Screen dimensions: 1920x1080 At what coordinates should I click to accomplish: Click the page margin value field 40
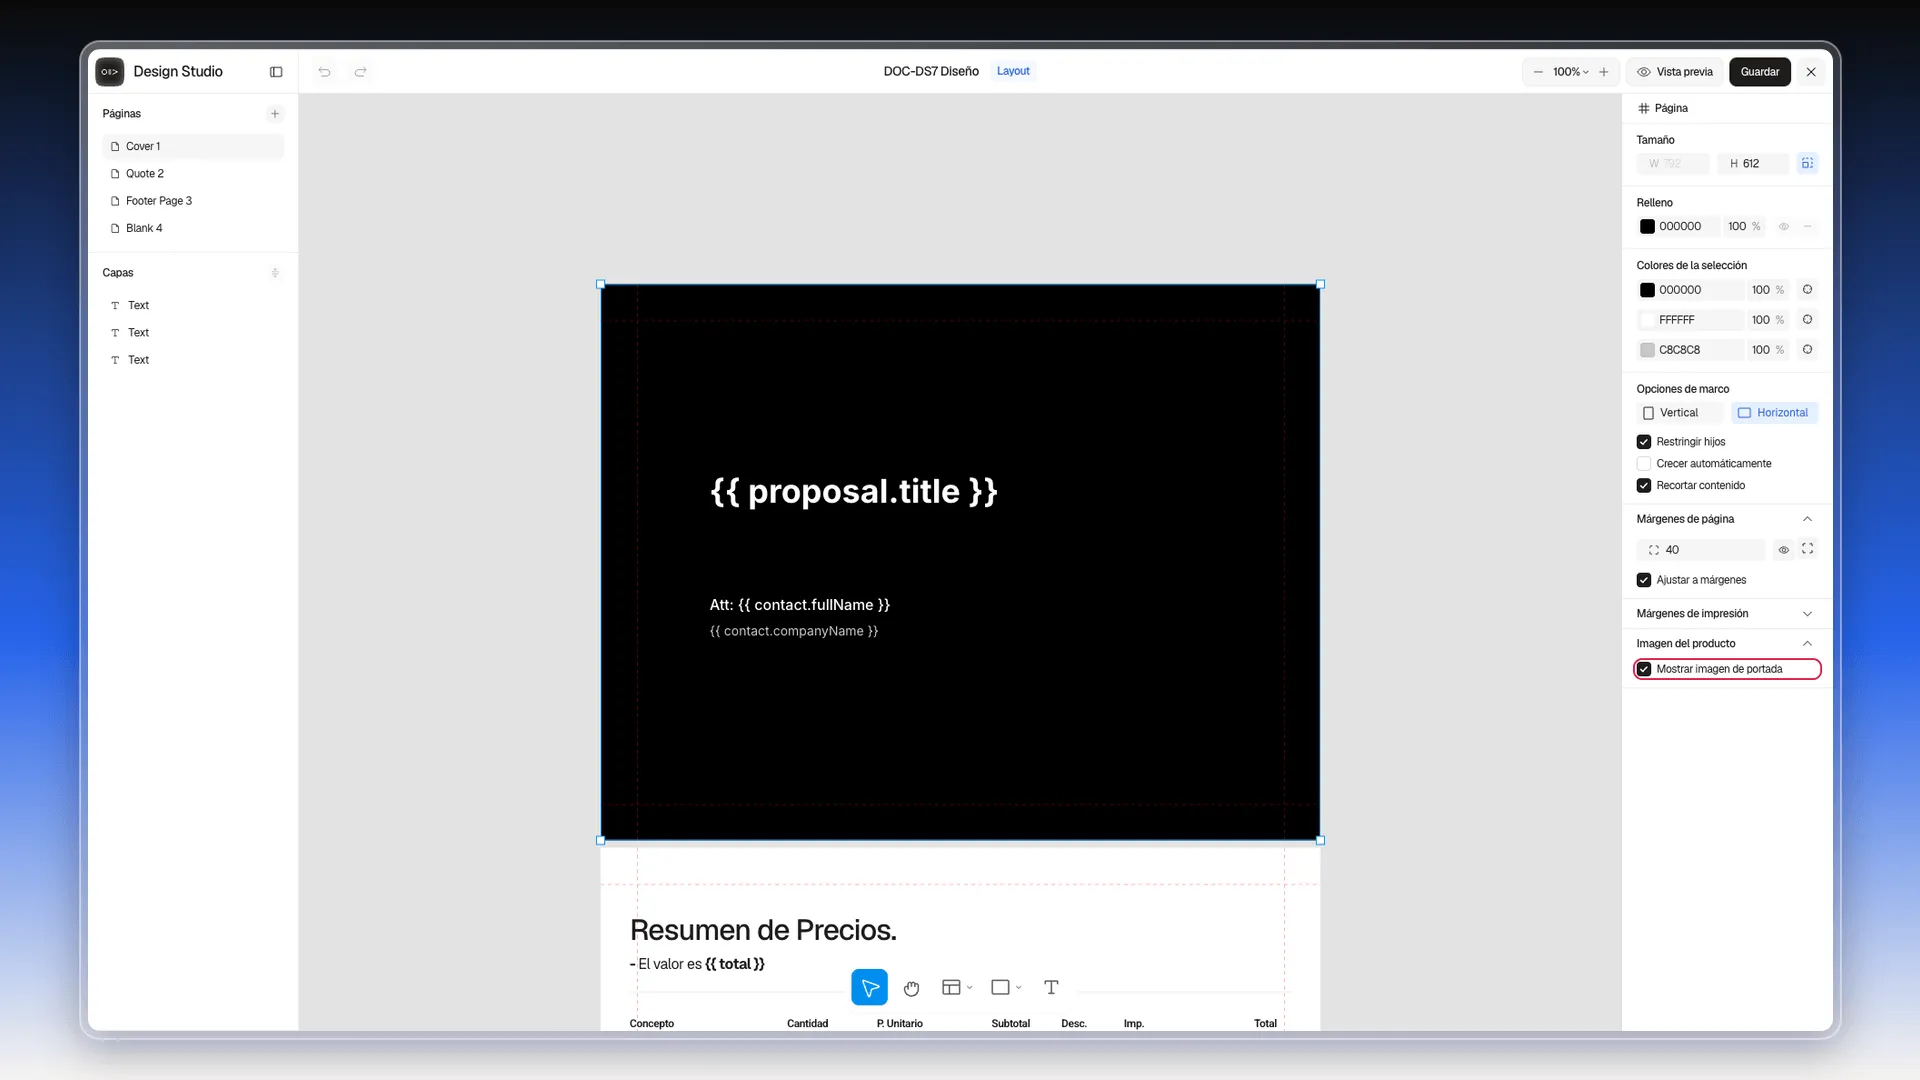click(x=1701, y=550)
